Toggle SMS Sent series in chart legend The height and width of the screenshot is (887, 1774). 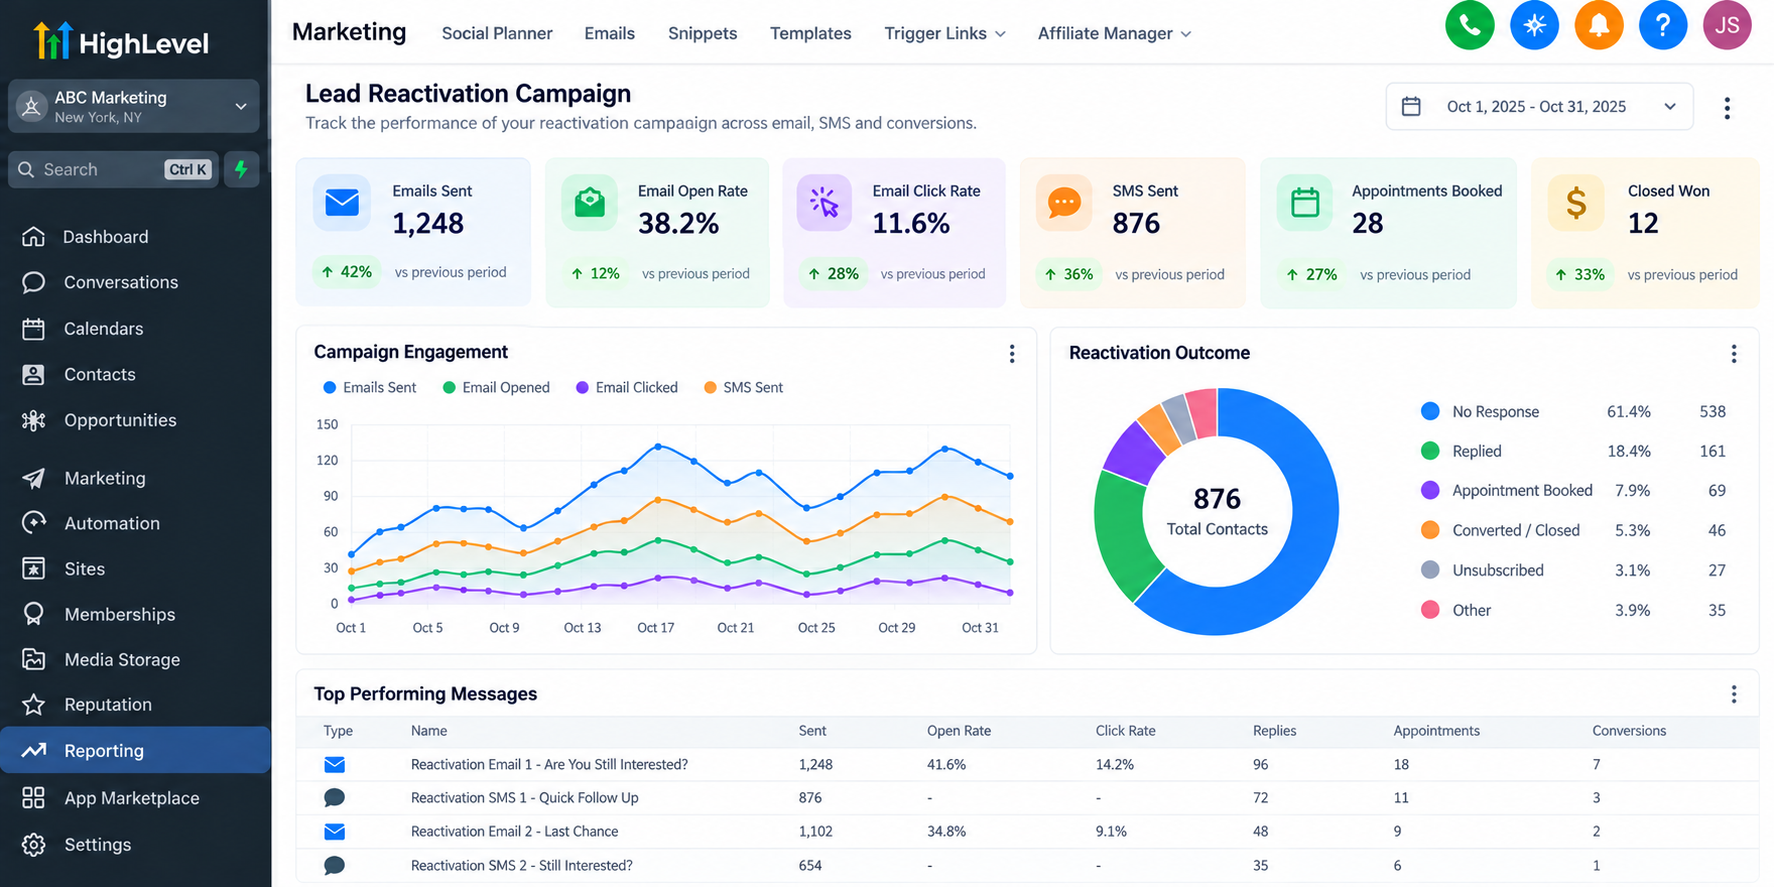743,387
